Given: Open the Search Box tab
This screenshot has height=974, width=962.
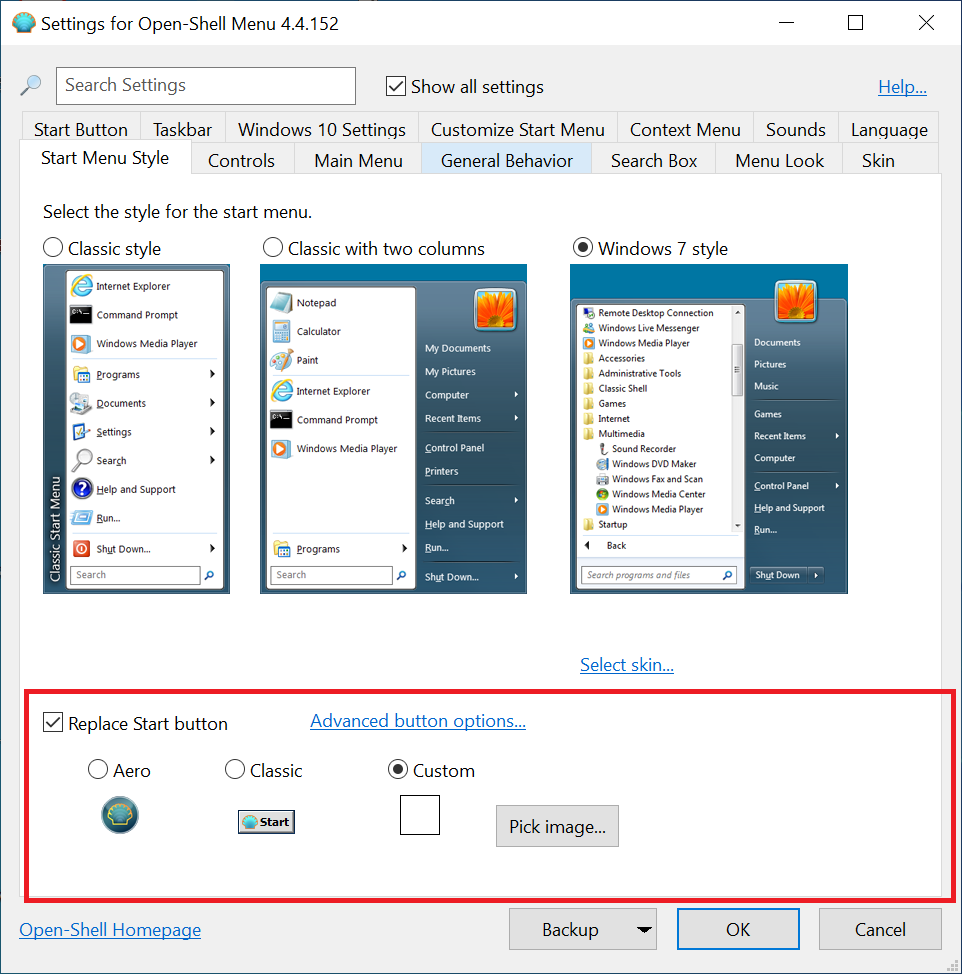Looking at the screenshot, I should click(x=654, y=160).
